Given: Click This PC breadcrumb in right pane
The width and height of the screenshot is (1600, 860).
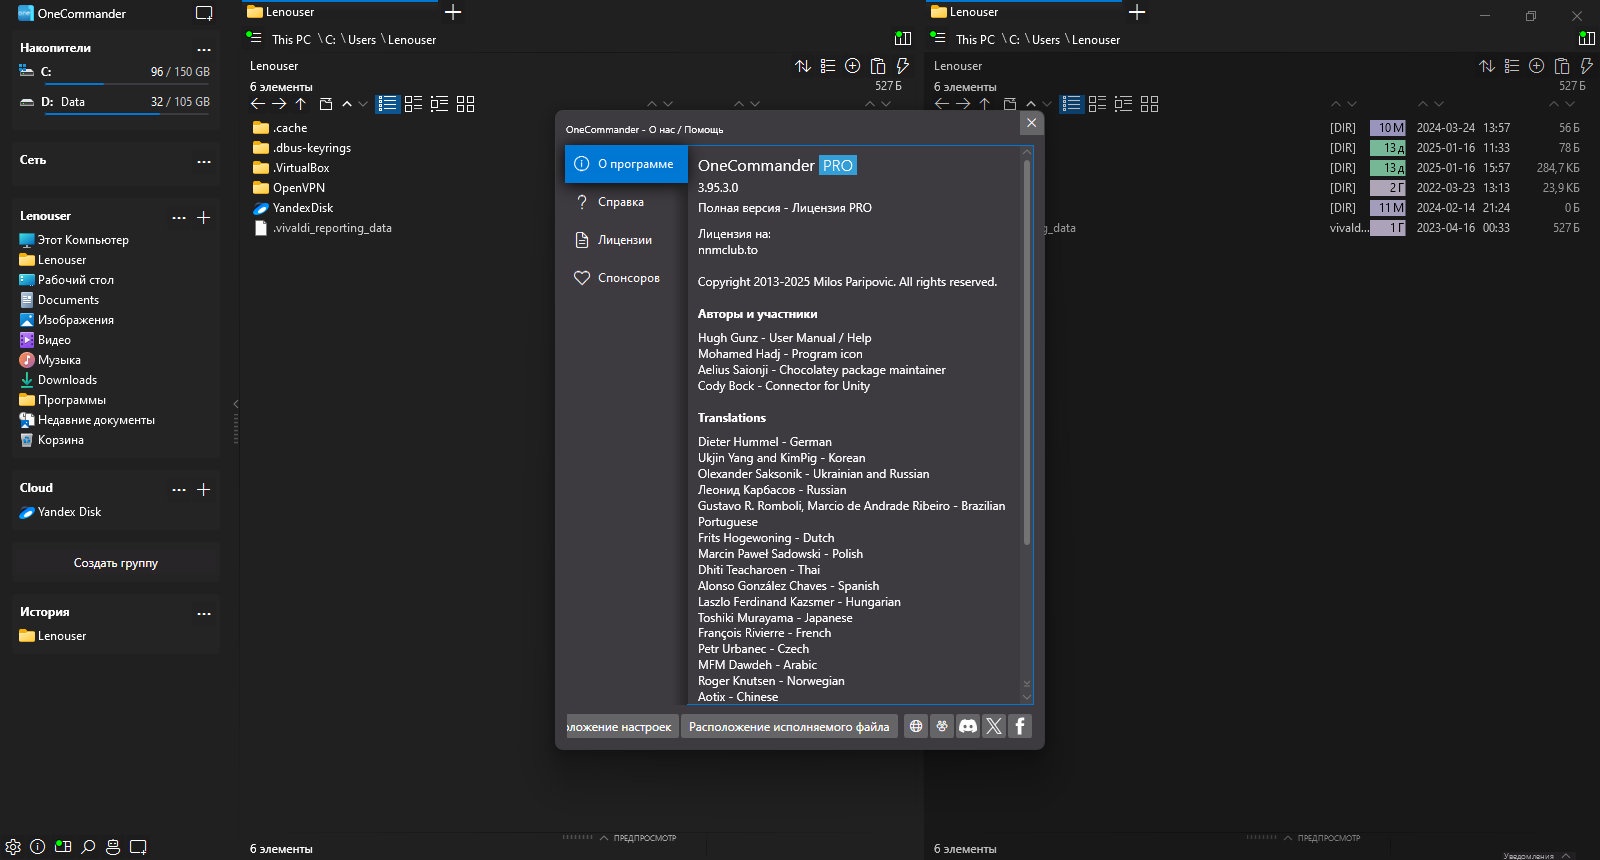Looking at the screenshot, I should 975,40.
